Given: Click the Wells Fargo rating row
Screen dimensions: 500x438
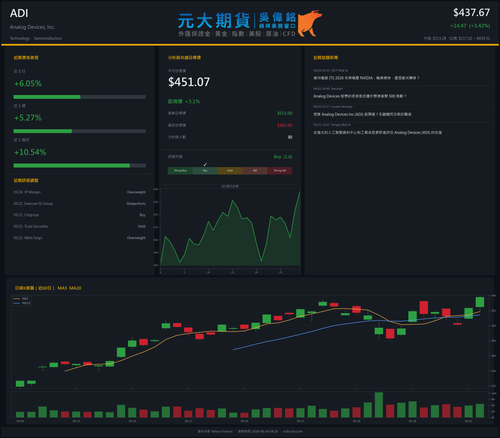Looking at the screenshot, I should [80, 238].
